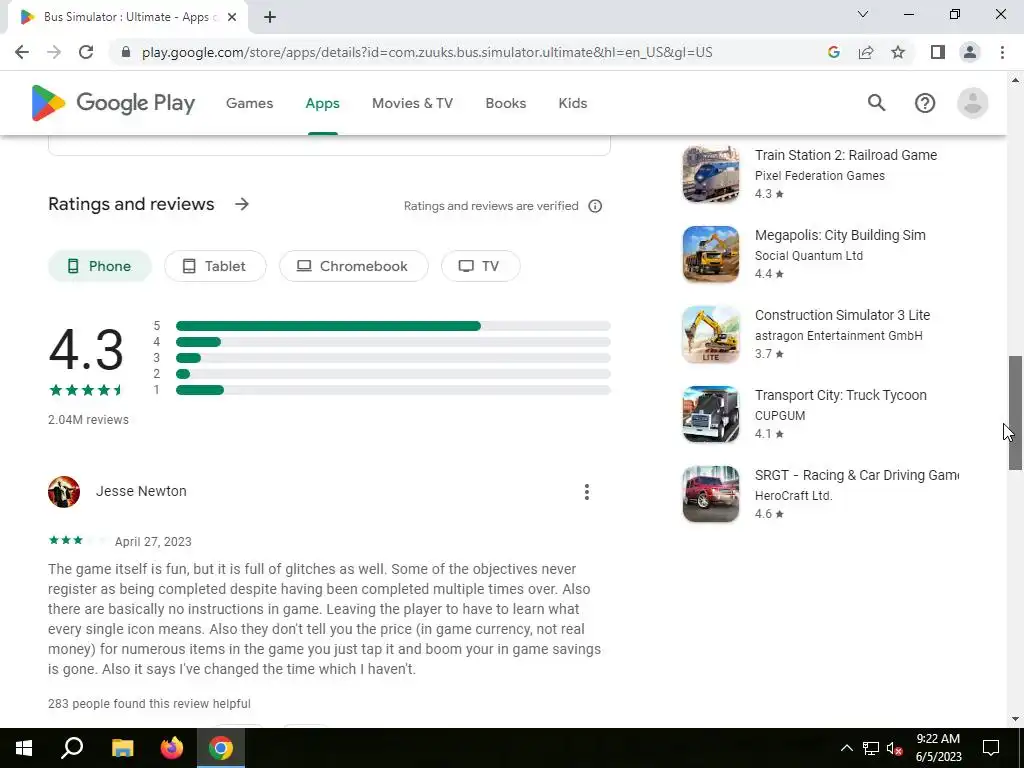Screen dimensions: 1024x768
Task: Filter reviews by Tablet
Action: 215,266
